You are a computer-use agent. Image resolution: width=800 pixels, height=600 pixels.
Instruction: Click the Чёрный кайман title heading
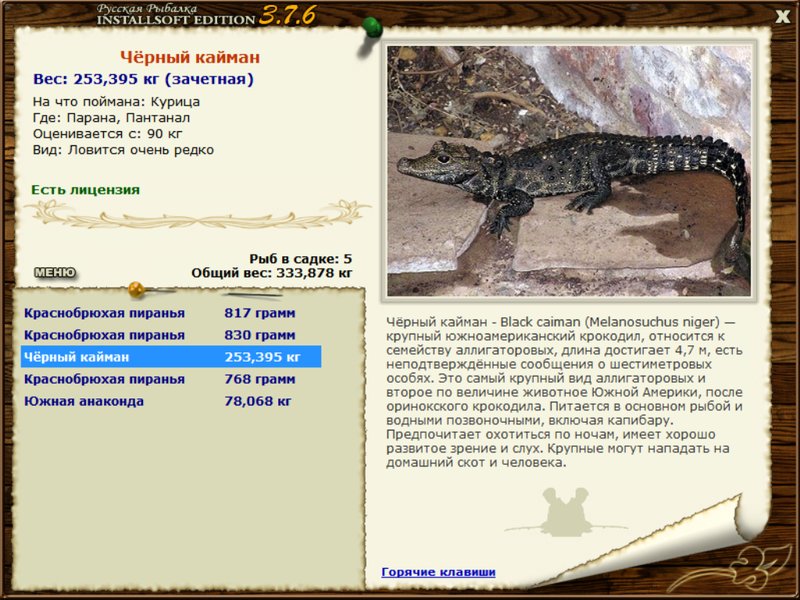190,57
